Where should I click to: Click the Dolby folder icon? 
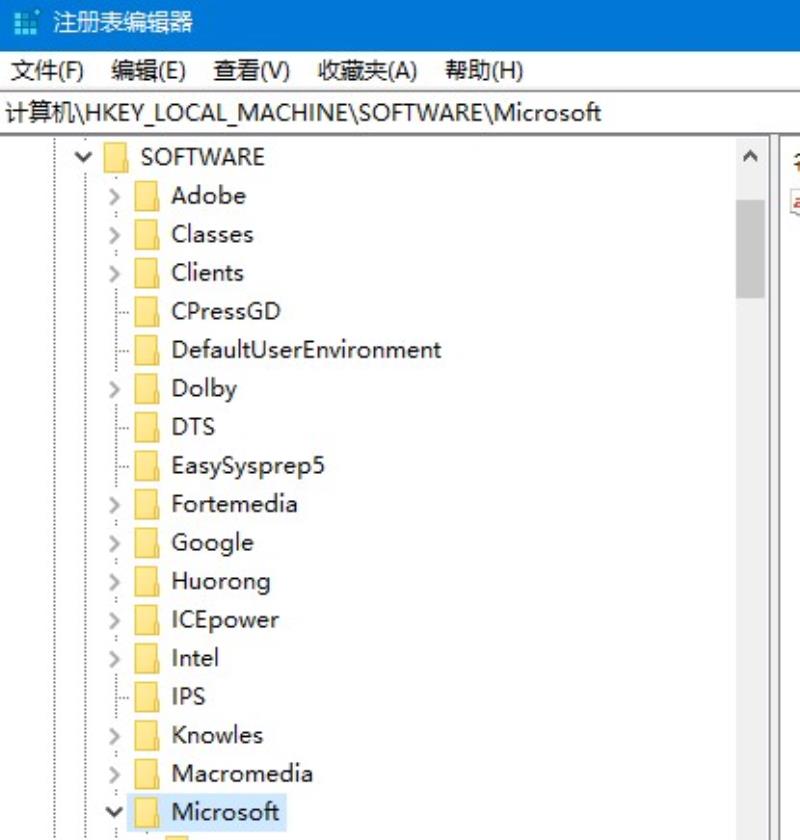click(x=146, y=389)
